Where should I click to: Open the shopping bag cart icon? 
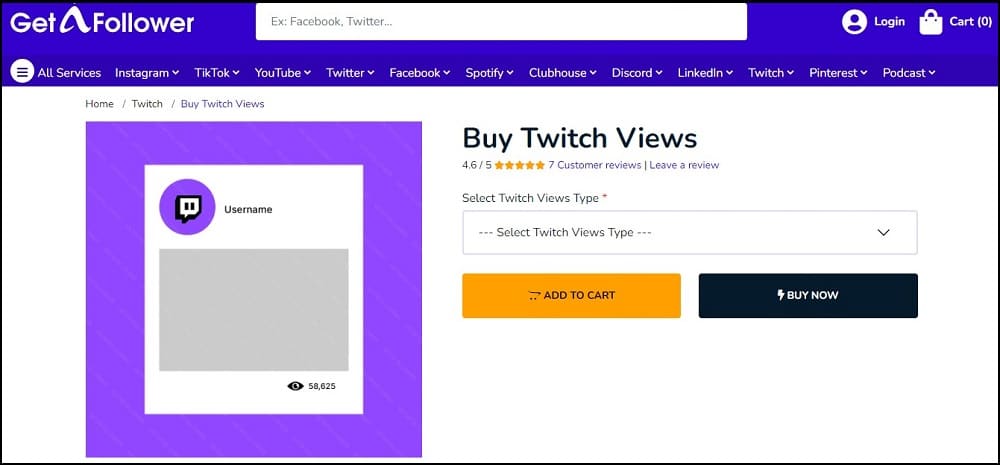pyautogui.click(x=930, y=22)
